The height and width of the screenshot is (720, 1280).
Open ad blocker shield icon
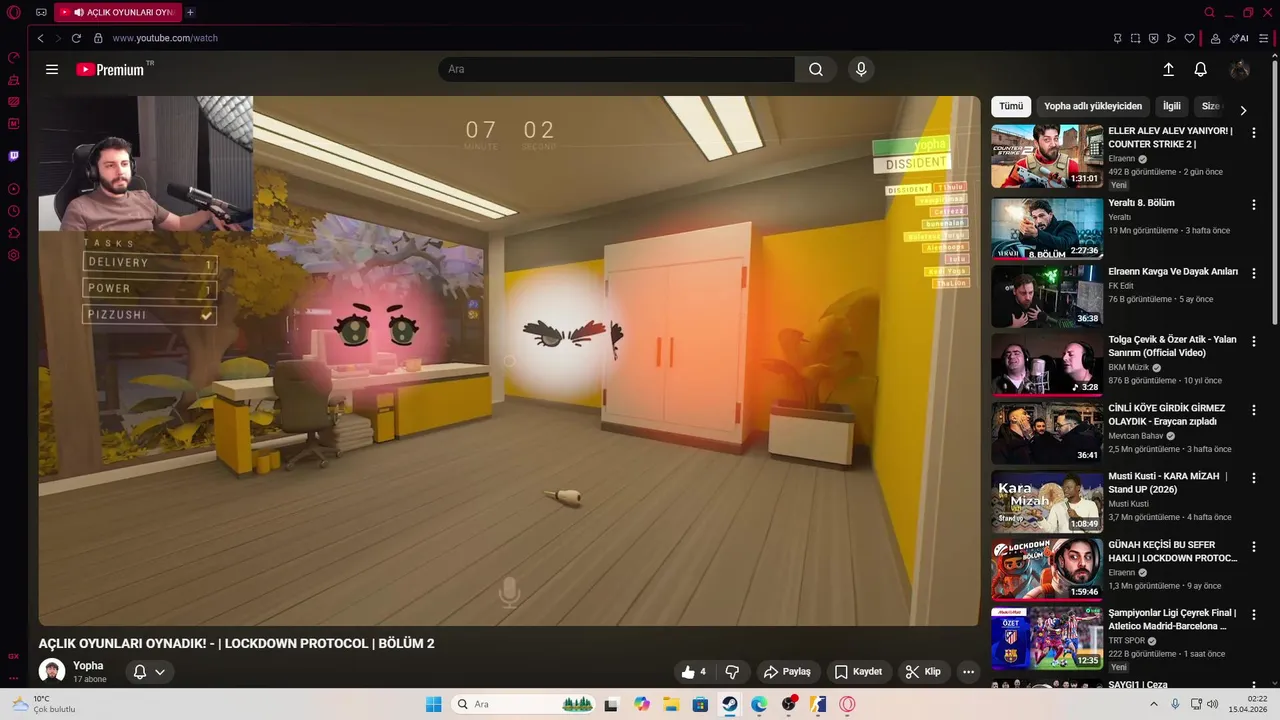tap(1153, 38)
